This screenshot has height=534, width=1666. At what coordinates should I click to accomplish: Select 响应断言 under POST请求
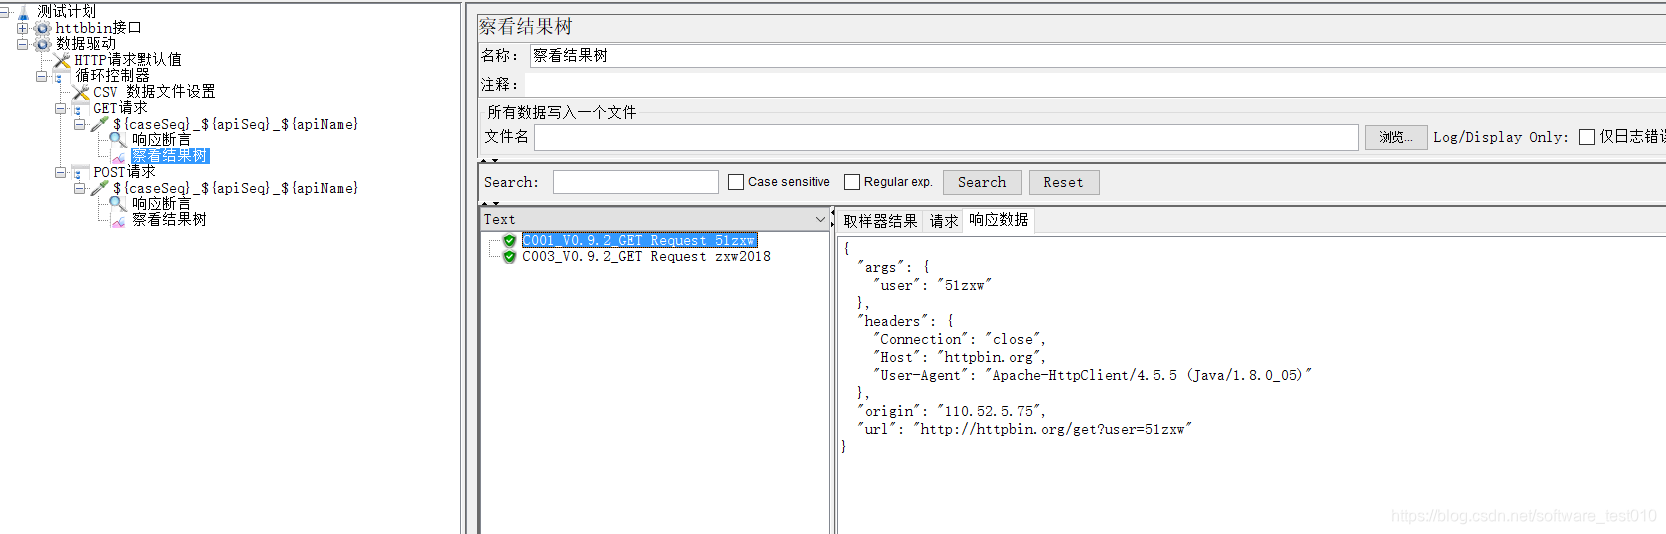click(161, 204)
